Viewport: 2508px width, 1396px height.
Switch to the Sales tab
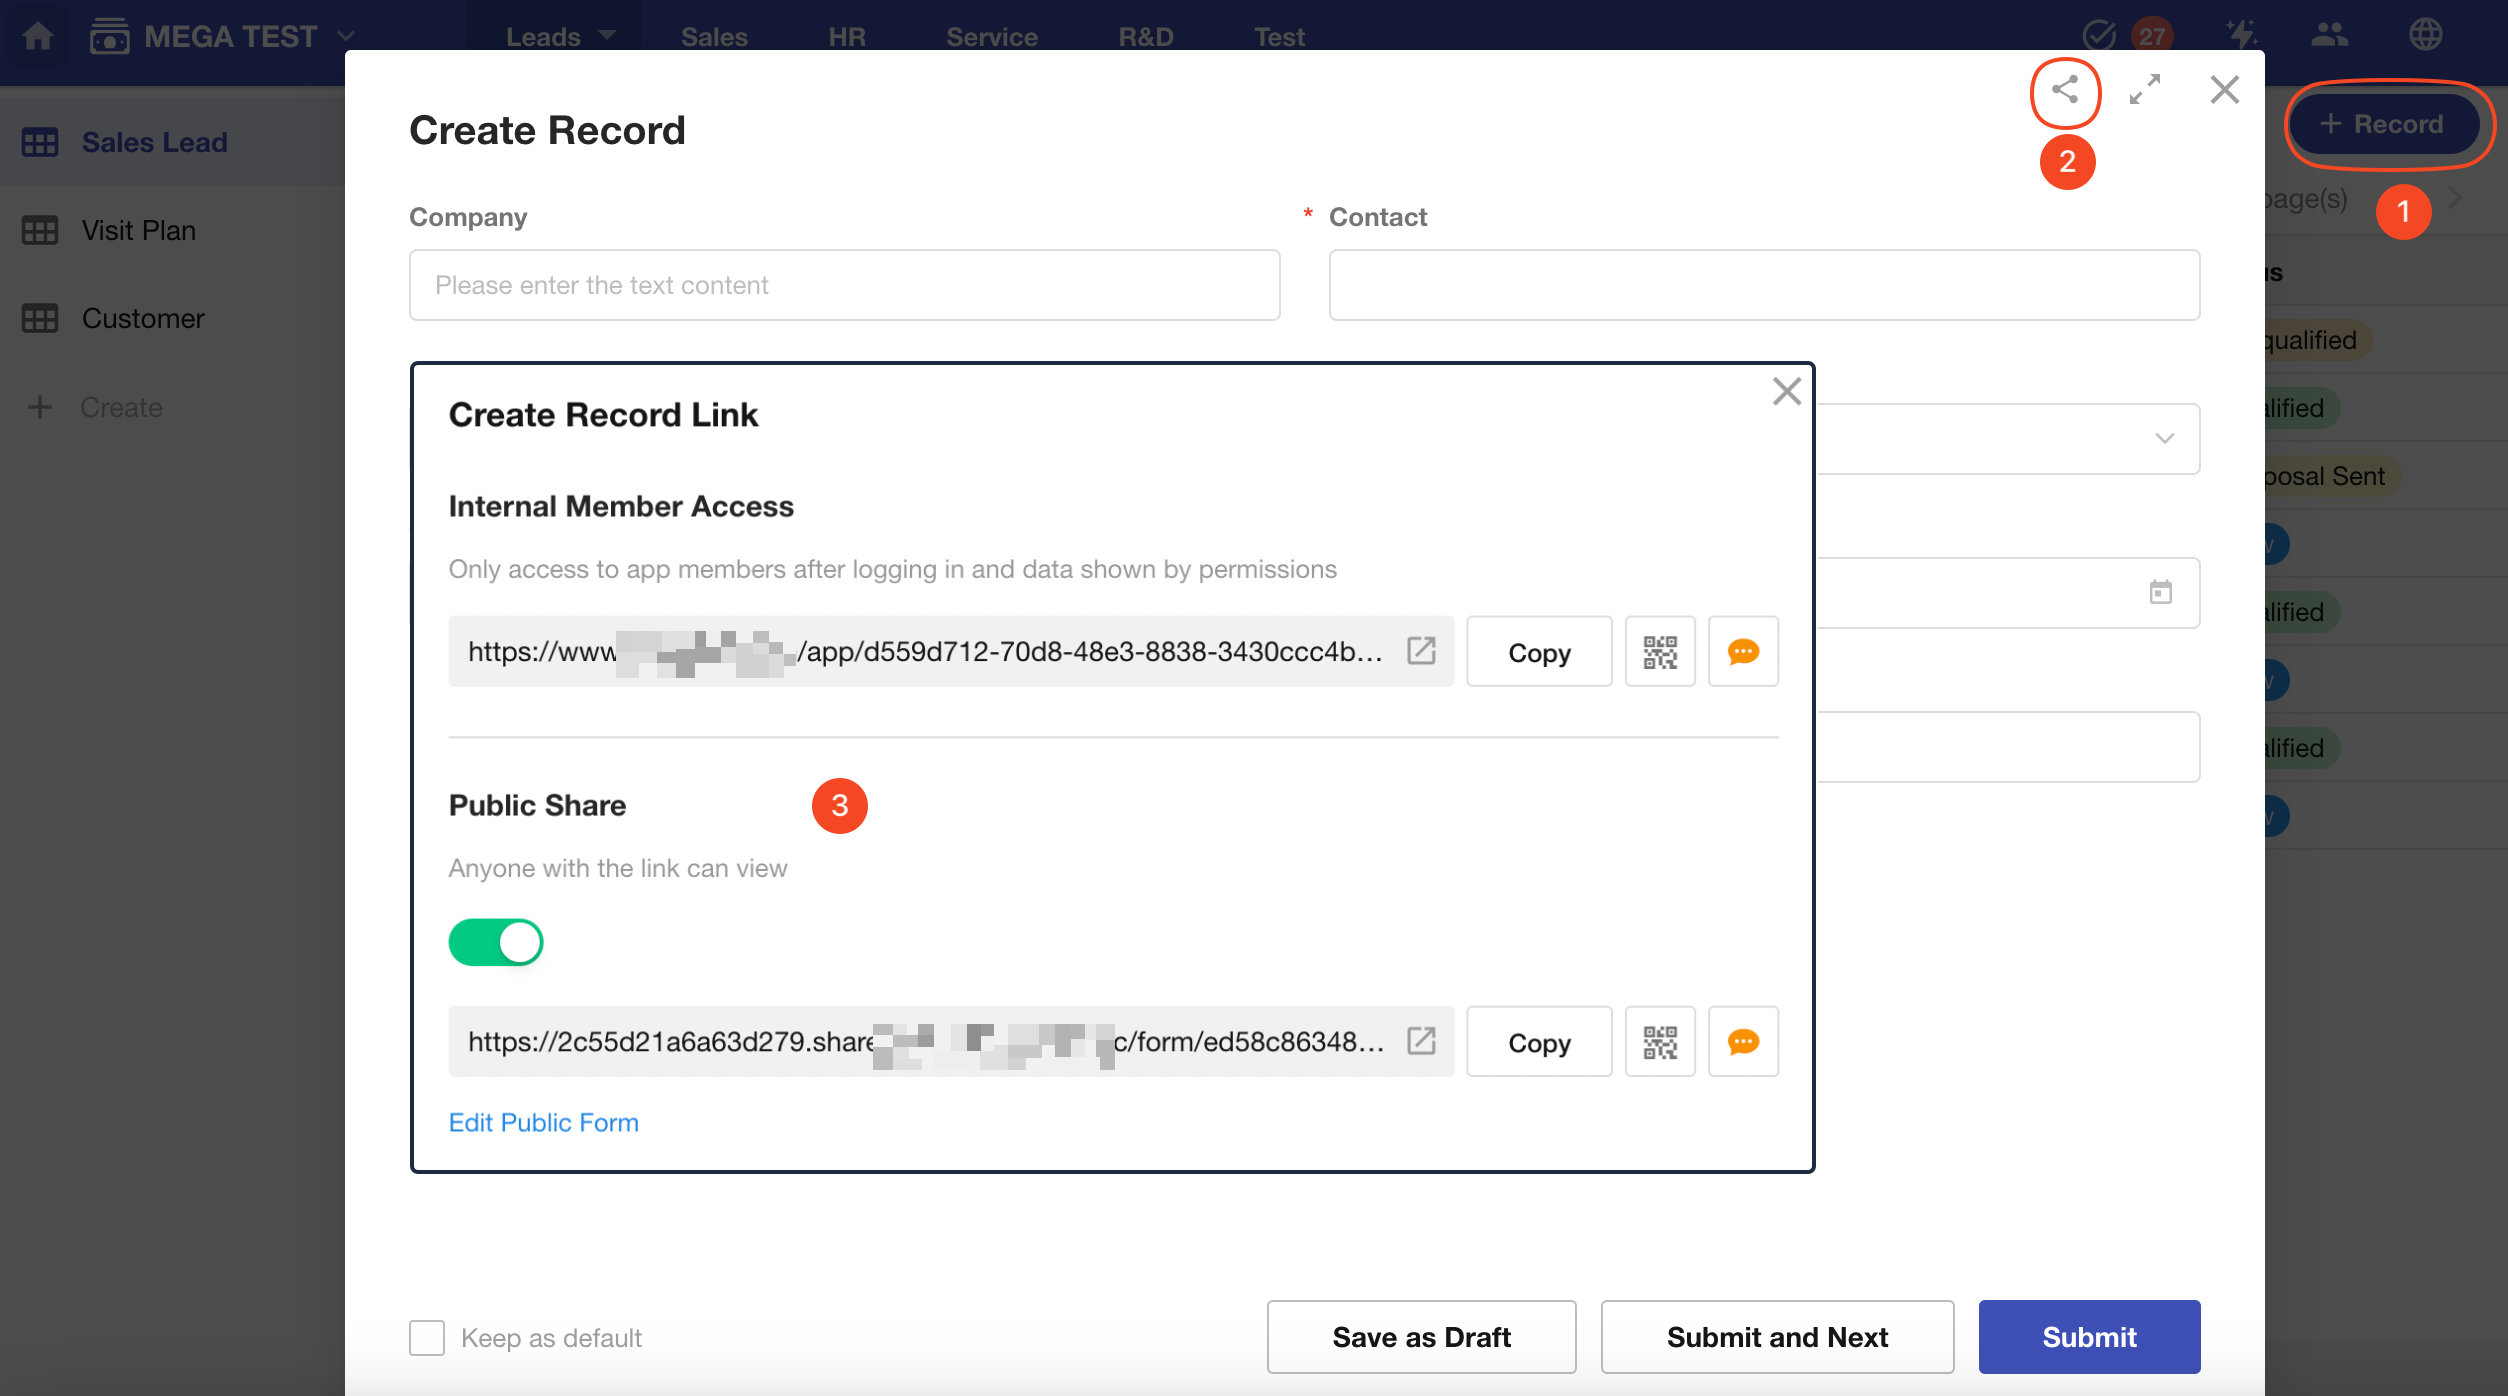(x=714, y=37)
